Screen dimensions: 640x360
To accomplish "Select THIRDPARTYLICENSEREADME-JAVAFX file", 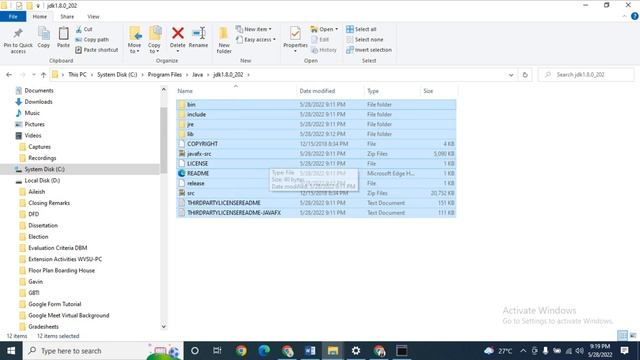I will click(316, 213).
